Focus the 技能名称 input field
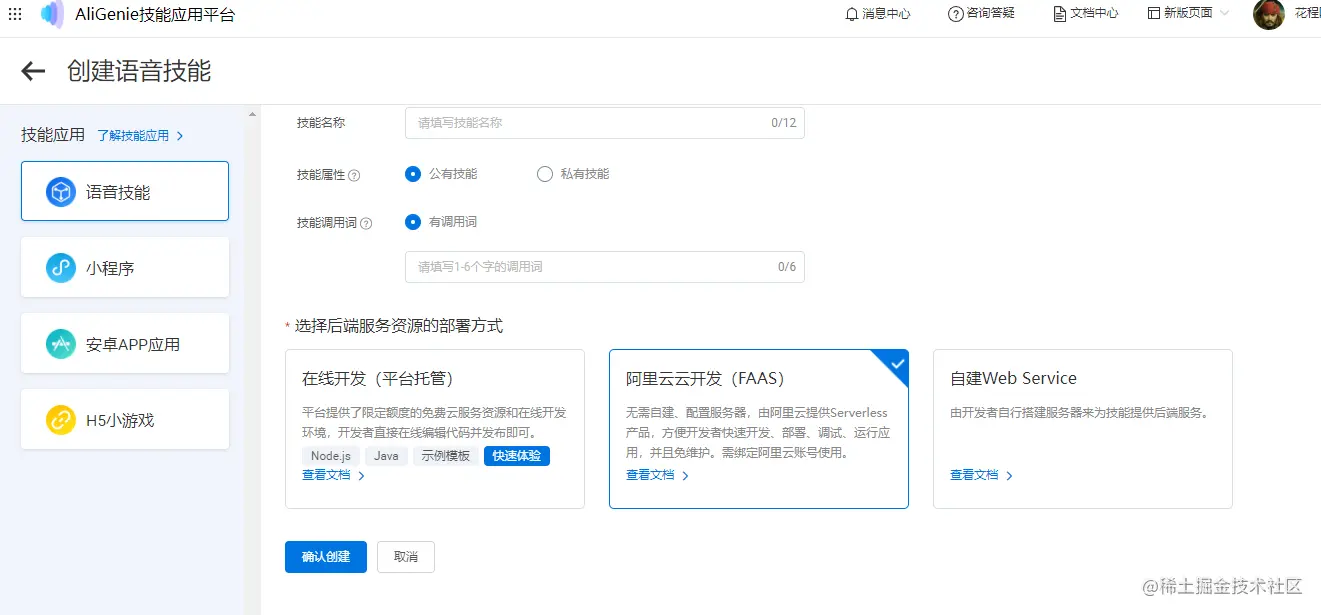 pyautogui.click(x=605, y=123)
